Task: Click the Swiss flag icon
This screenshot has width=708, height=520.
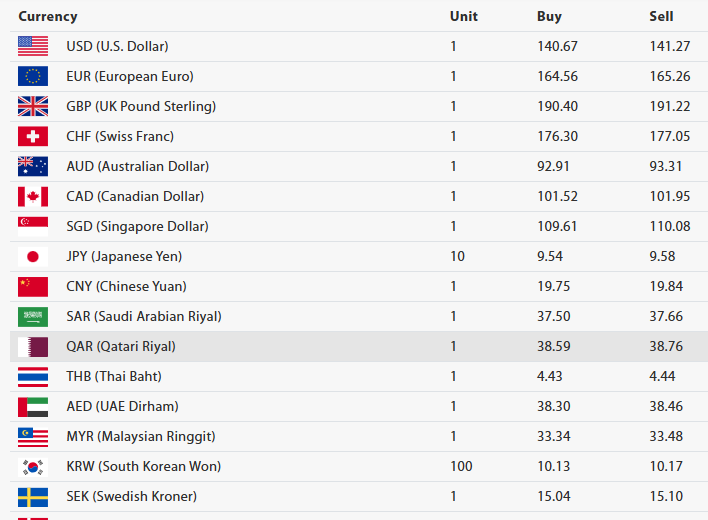Action: click(x=32, y=136)
